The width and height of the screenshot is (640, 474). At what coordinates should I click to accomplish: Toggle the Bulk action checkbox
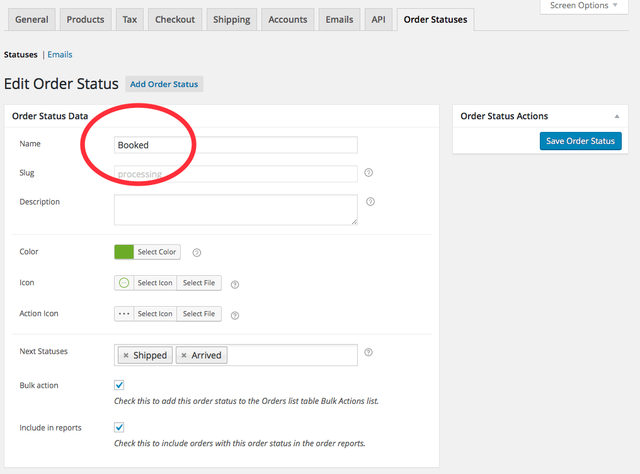pos(119,385)
